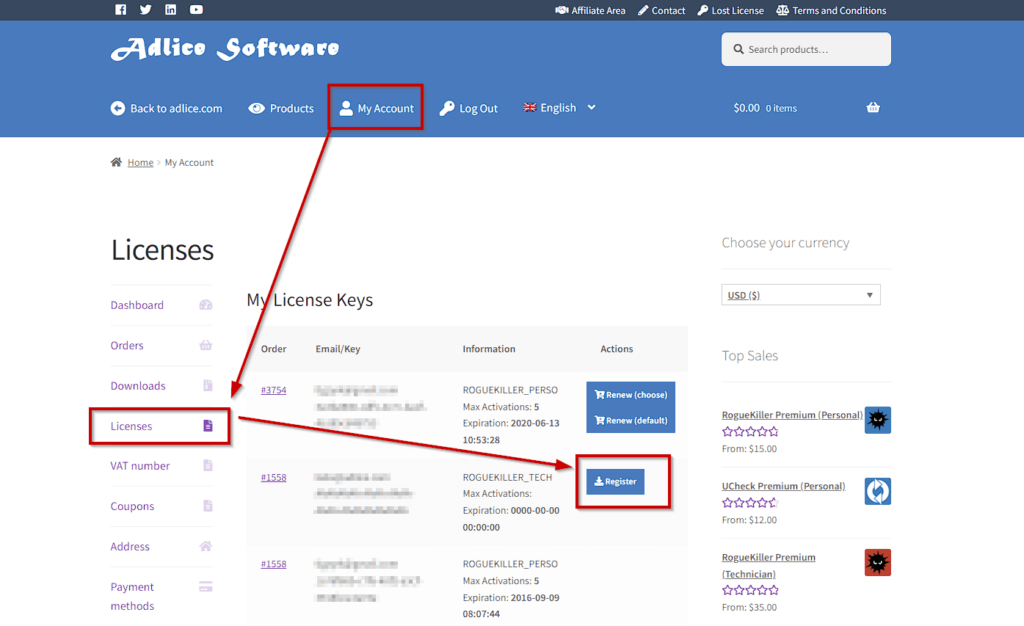Open the LinkedIn social icon

pyautogui.click(x=171, y=10)
